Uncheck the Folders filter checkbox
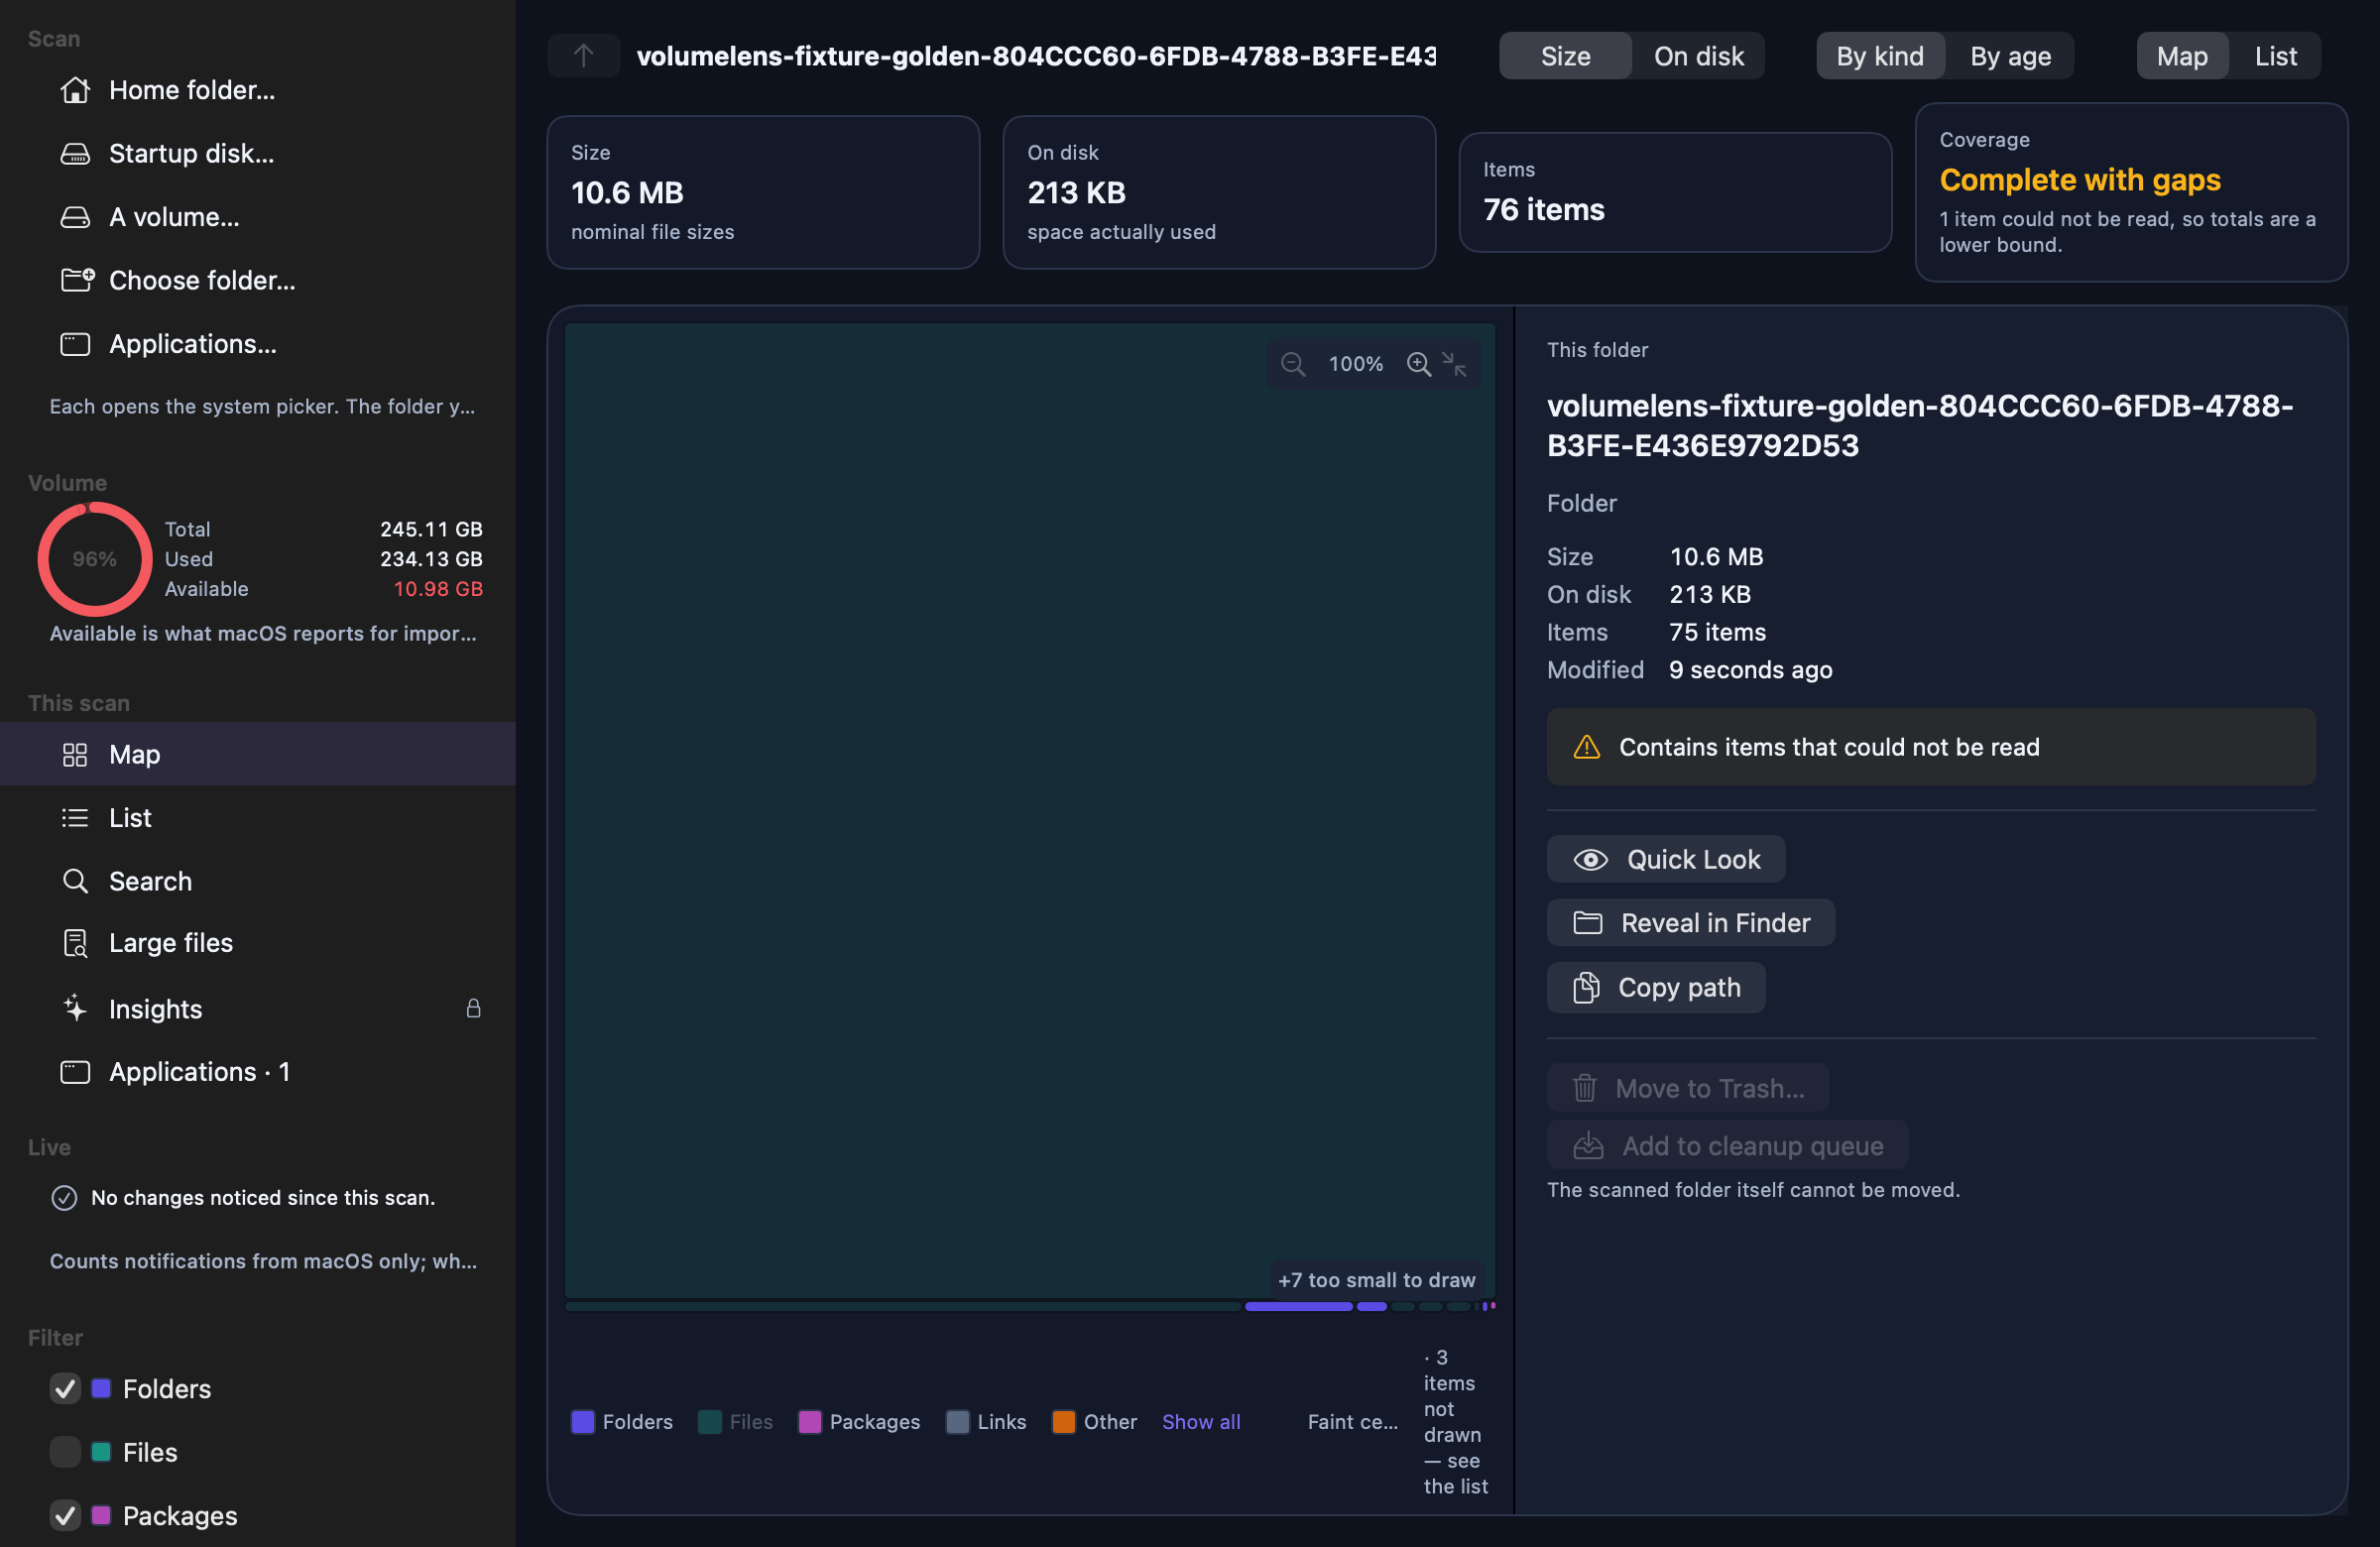The width and height of the screenshot is (2380, 1547). tap(65, 1389)
